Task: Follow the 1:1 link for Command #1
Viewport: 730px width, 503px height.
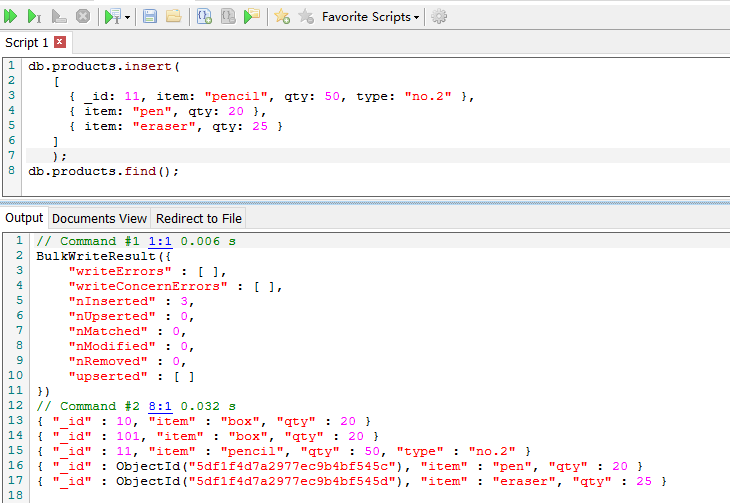Action: [160, 241]
